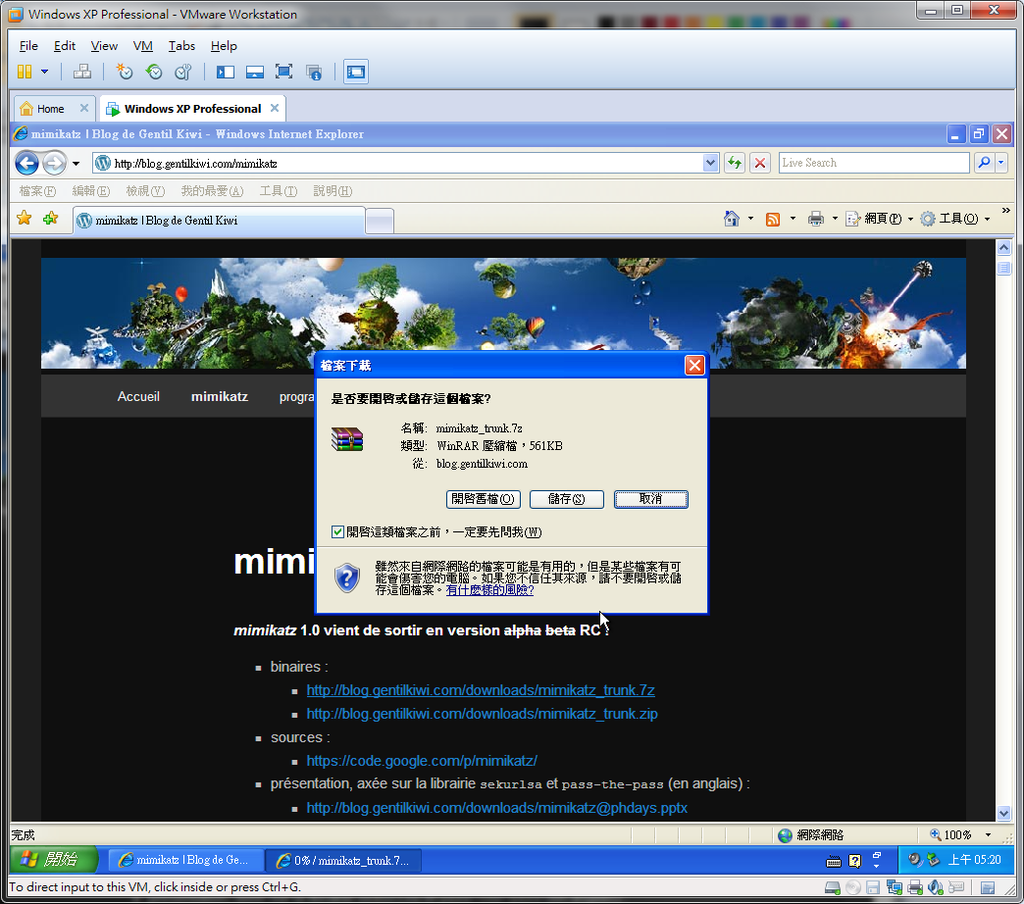This screenshot has width=1024, height=904.
Task: Click the IE Home icon
Action: pyautogui.click(x=731, y=219)
